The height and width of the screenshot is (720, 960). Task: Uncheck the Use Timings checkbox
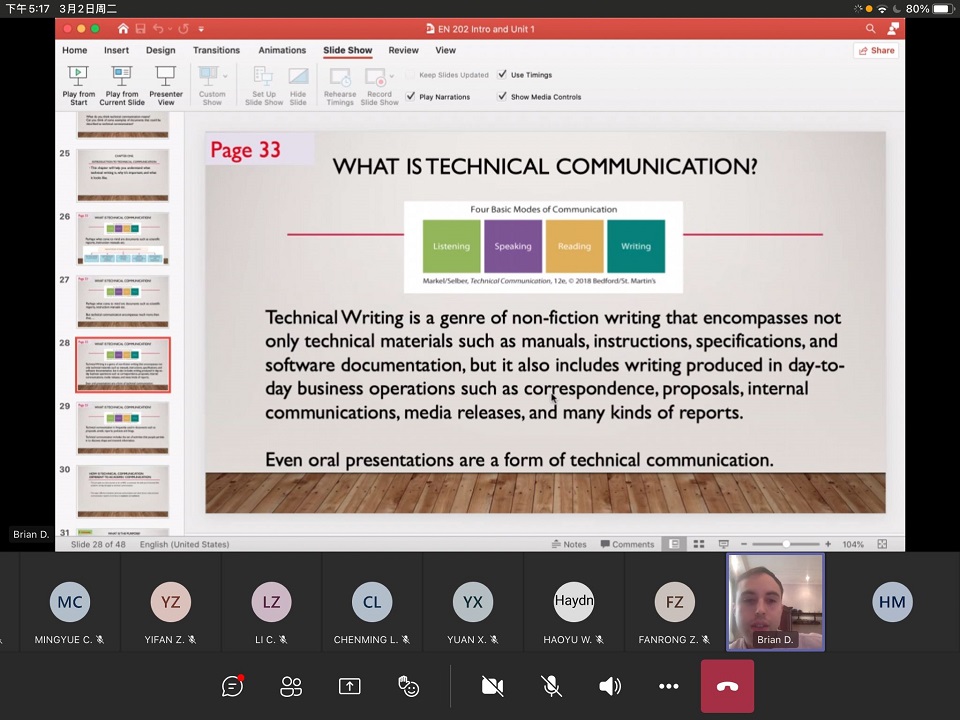502,75
